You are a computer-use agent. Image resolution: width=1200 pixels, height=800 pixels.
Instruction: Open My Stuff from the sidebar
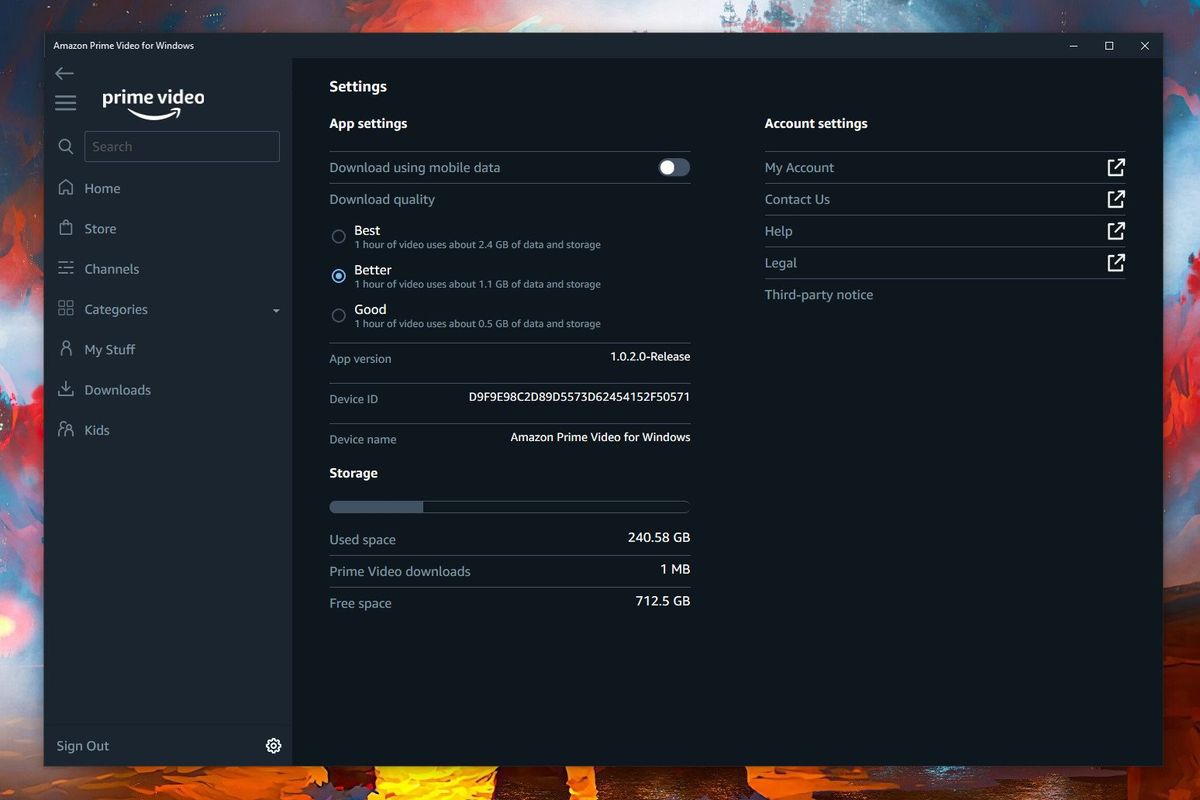click(110, 350)
